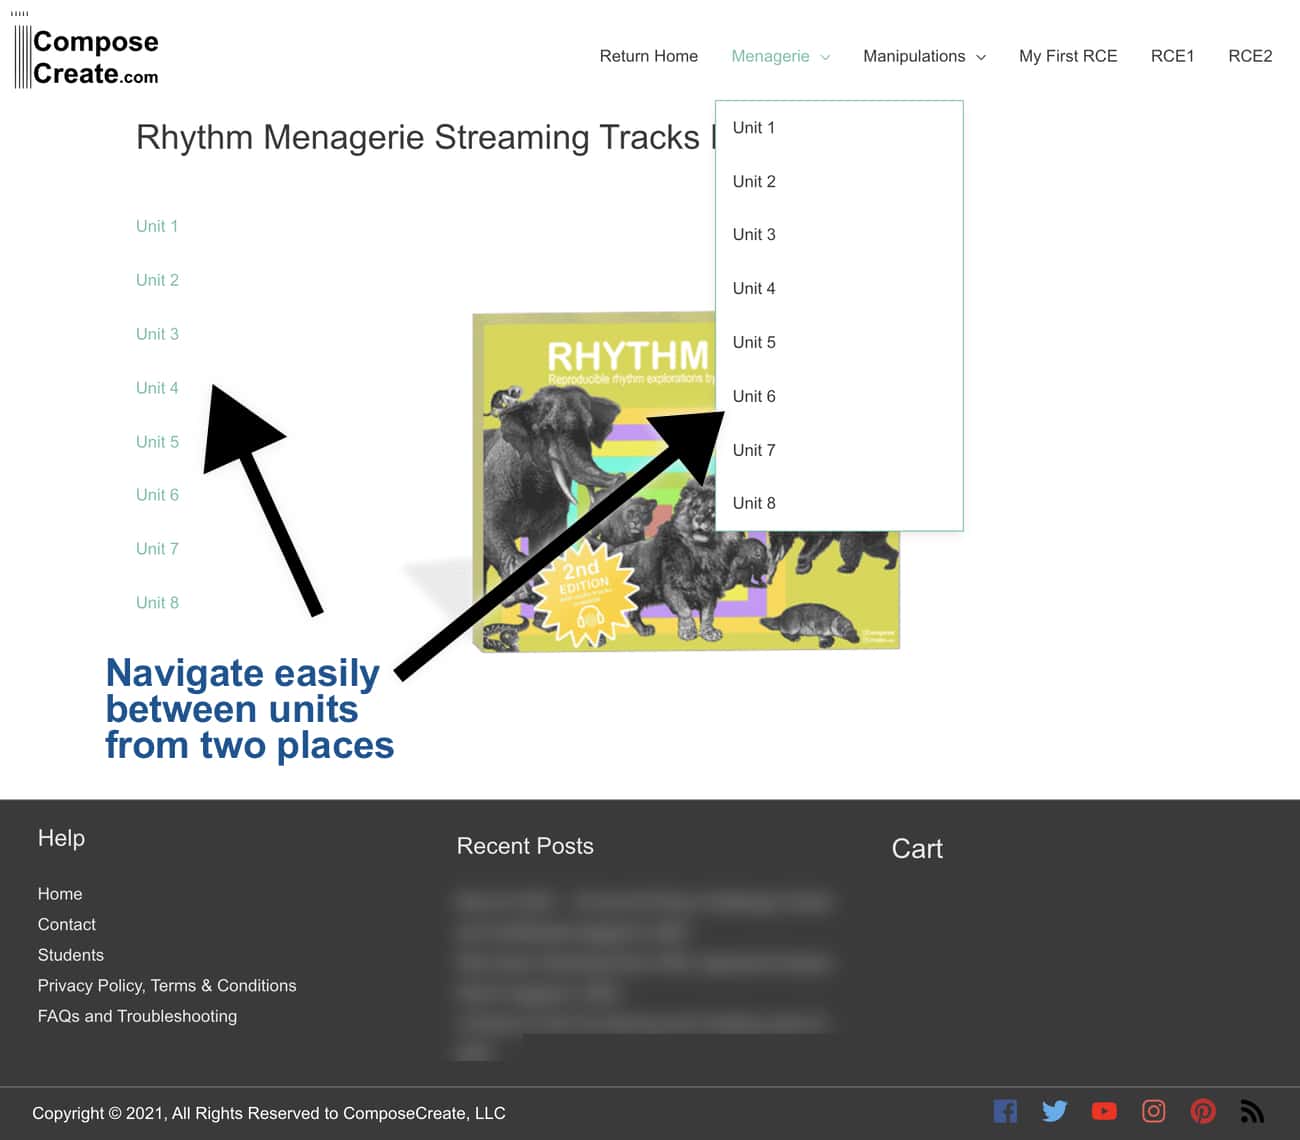
Task: Open the Students link under Help
Action: (x=70, y=955)
